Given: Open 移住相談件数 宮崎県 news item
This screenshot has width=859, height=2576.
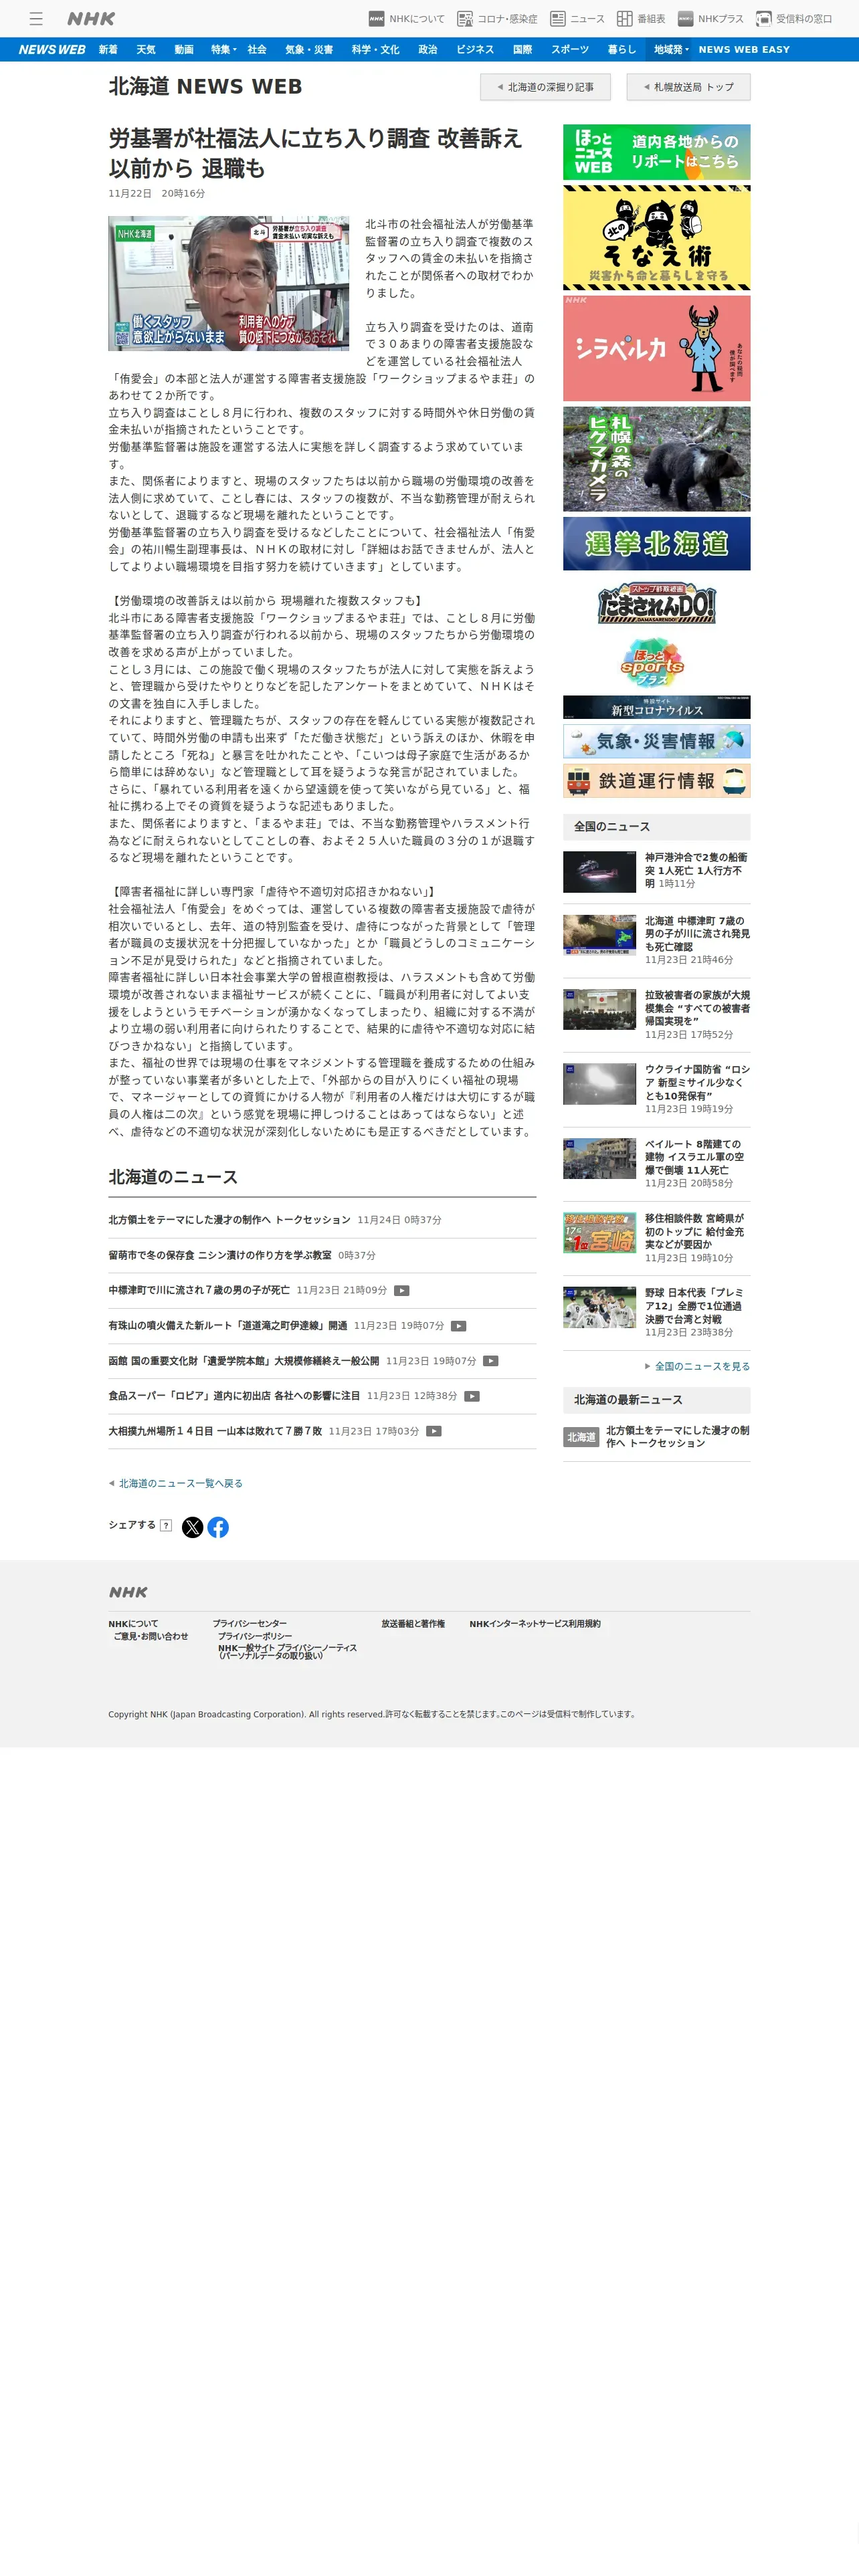Looking at the screenshot, I should coord(656,1237).
